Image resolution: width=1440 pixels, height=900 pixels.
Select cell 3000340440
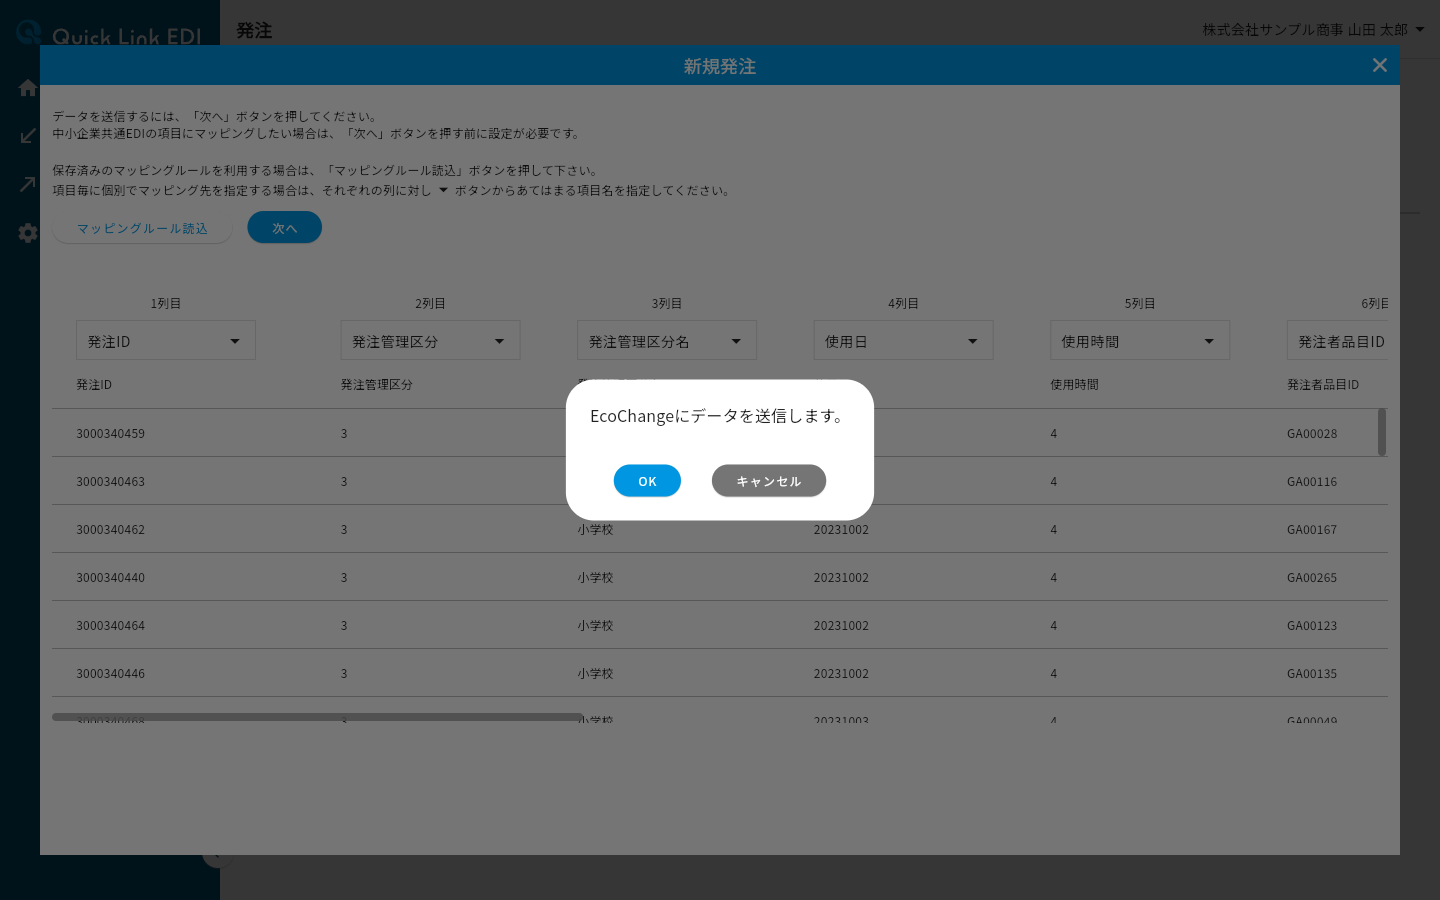coord(111,578)
